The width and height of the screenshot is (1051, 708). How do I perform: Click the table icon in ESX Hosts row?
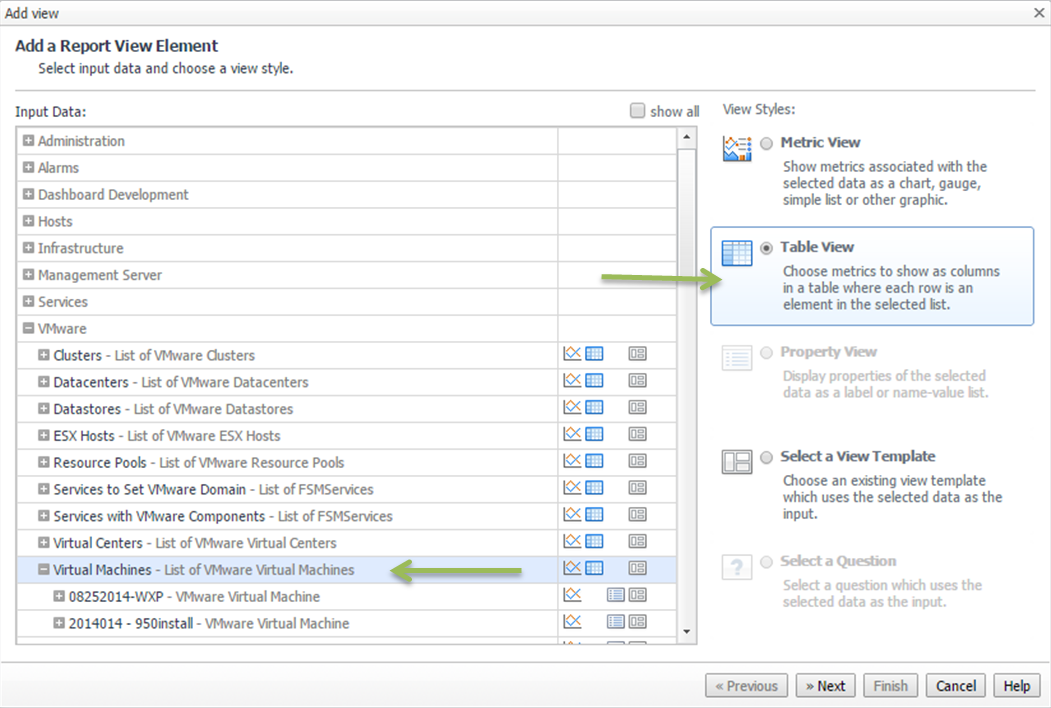pos(594,434)
